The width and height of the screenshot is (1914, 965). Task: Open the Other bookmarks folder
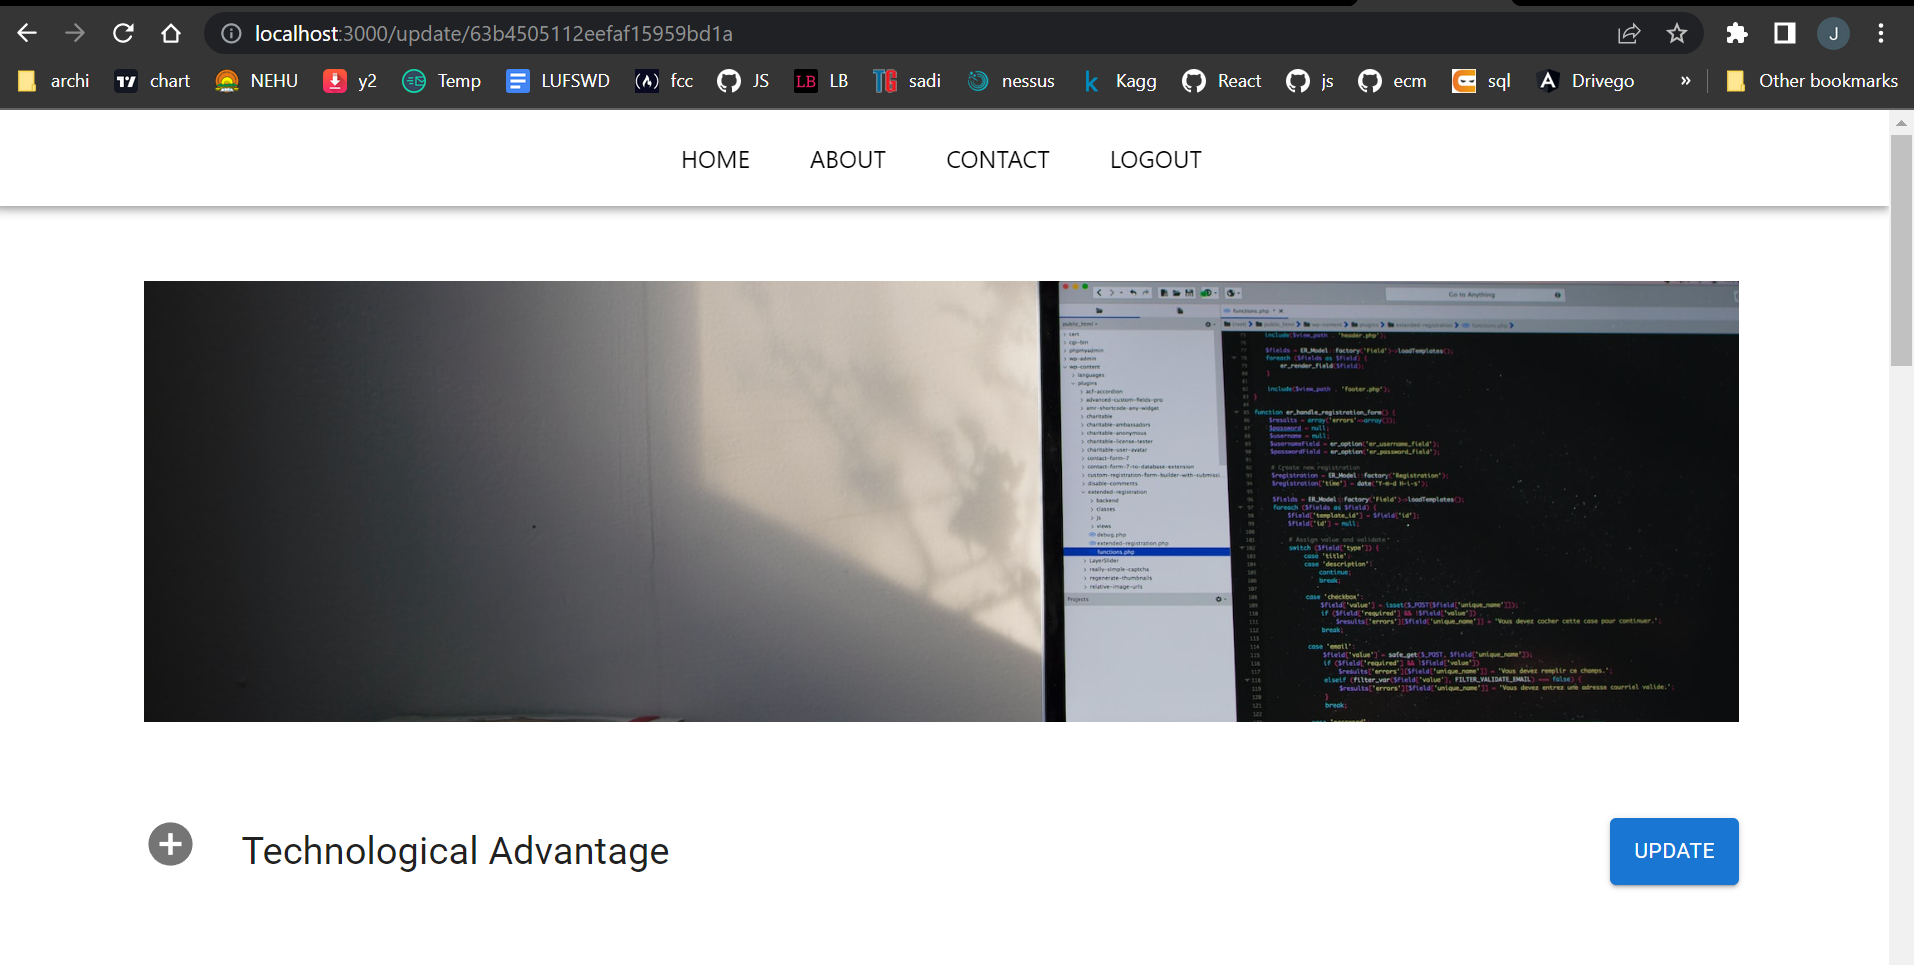[x=1812, y=81]
